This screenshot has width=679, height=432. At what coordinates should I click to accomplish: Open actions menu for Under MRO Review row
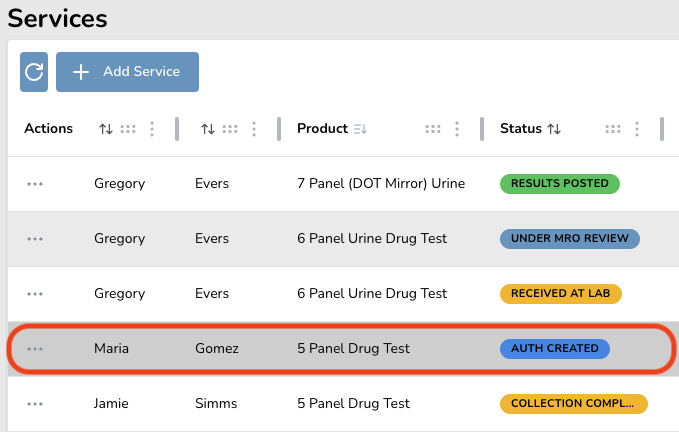pos(35,239)
